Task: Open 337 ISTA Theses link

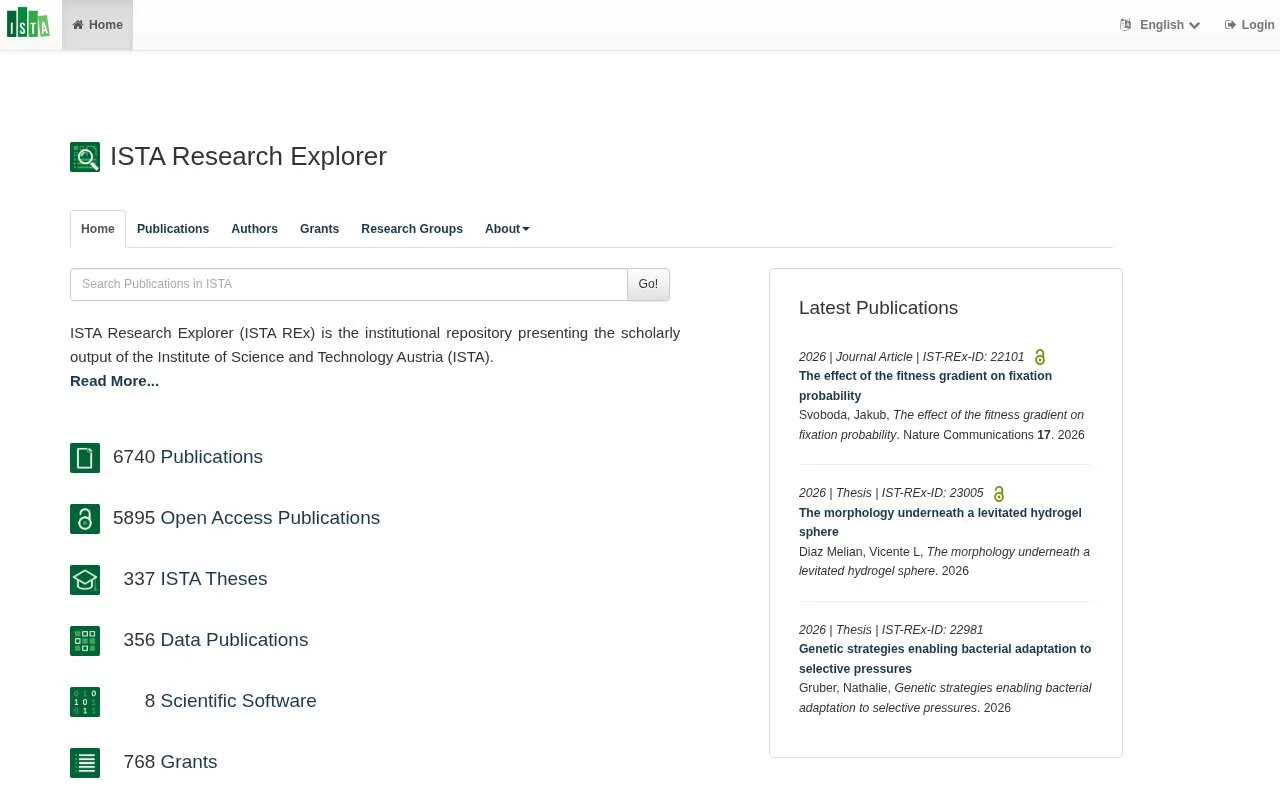Action: [195, 579]
